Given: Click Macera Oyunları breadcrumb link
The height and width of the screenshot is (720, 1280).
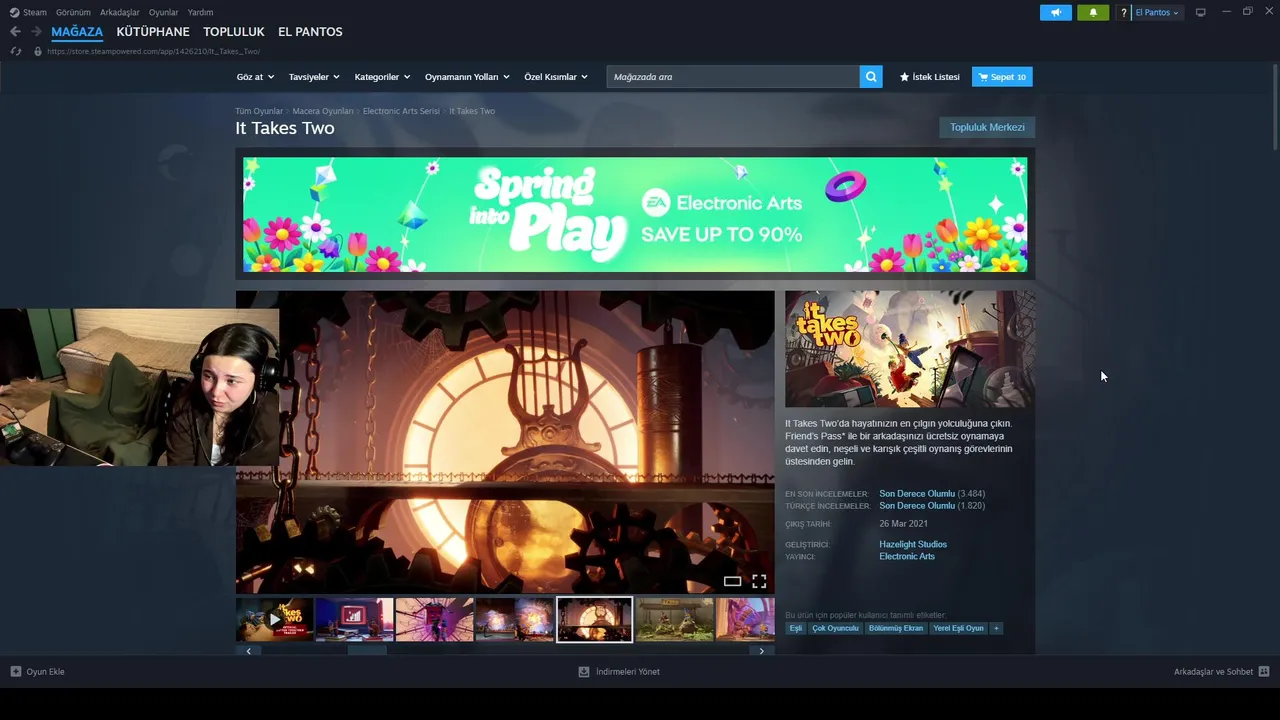Looking at the screenshot, I should (x=323, y=111).
